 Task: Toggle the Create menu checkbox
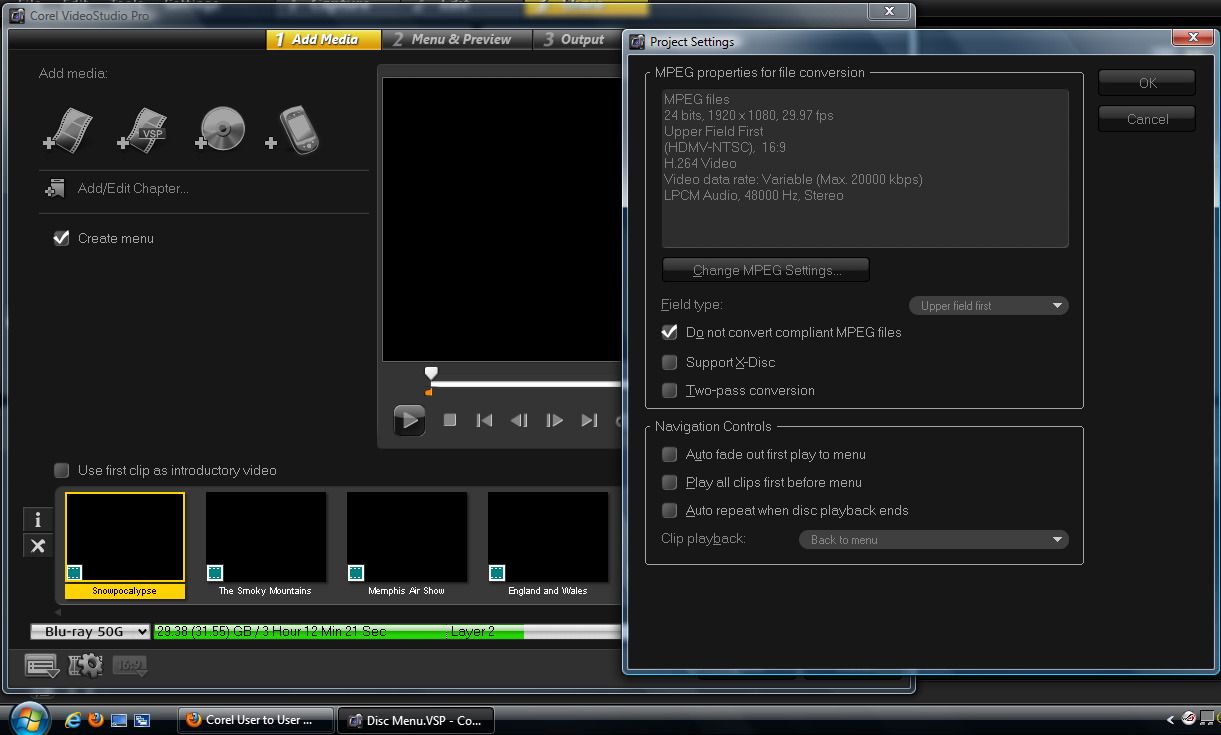point(61,238)
